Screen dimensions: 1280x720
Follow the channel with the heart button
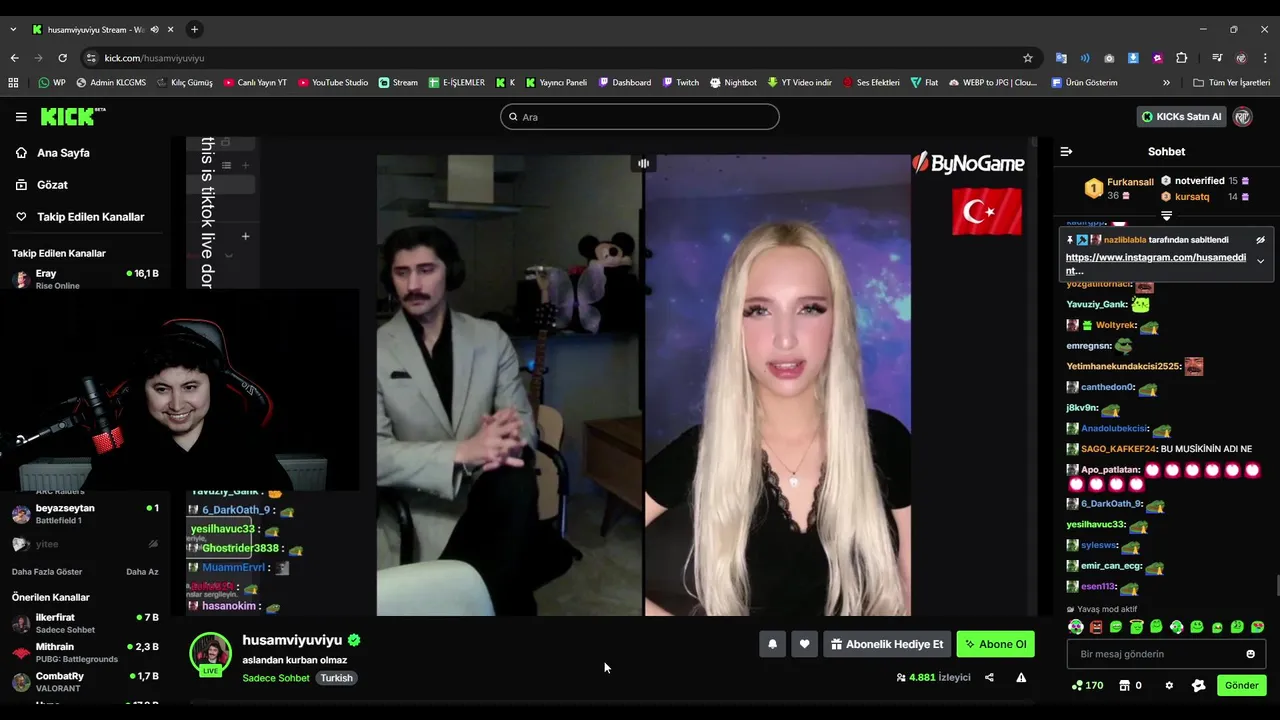804,645
